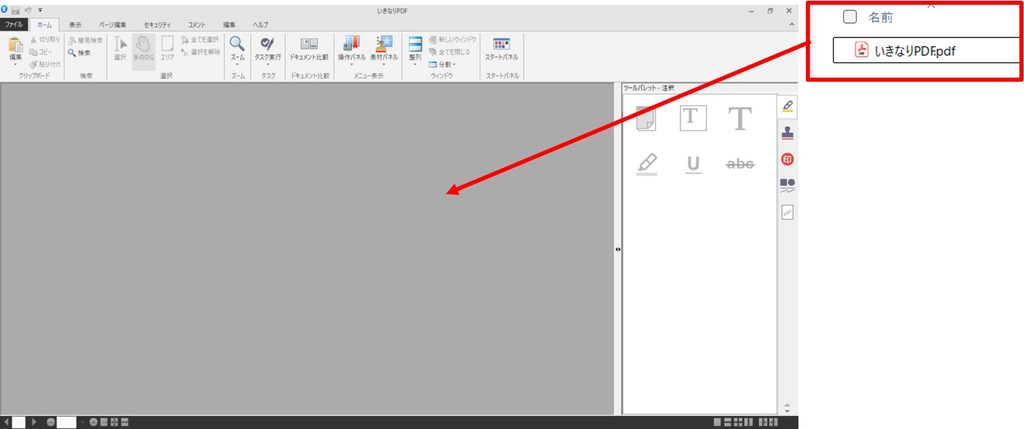
Task: Expand the 分割 split dropdown
Action: 442,64
